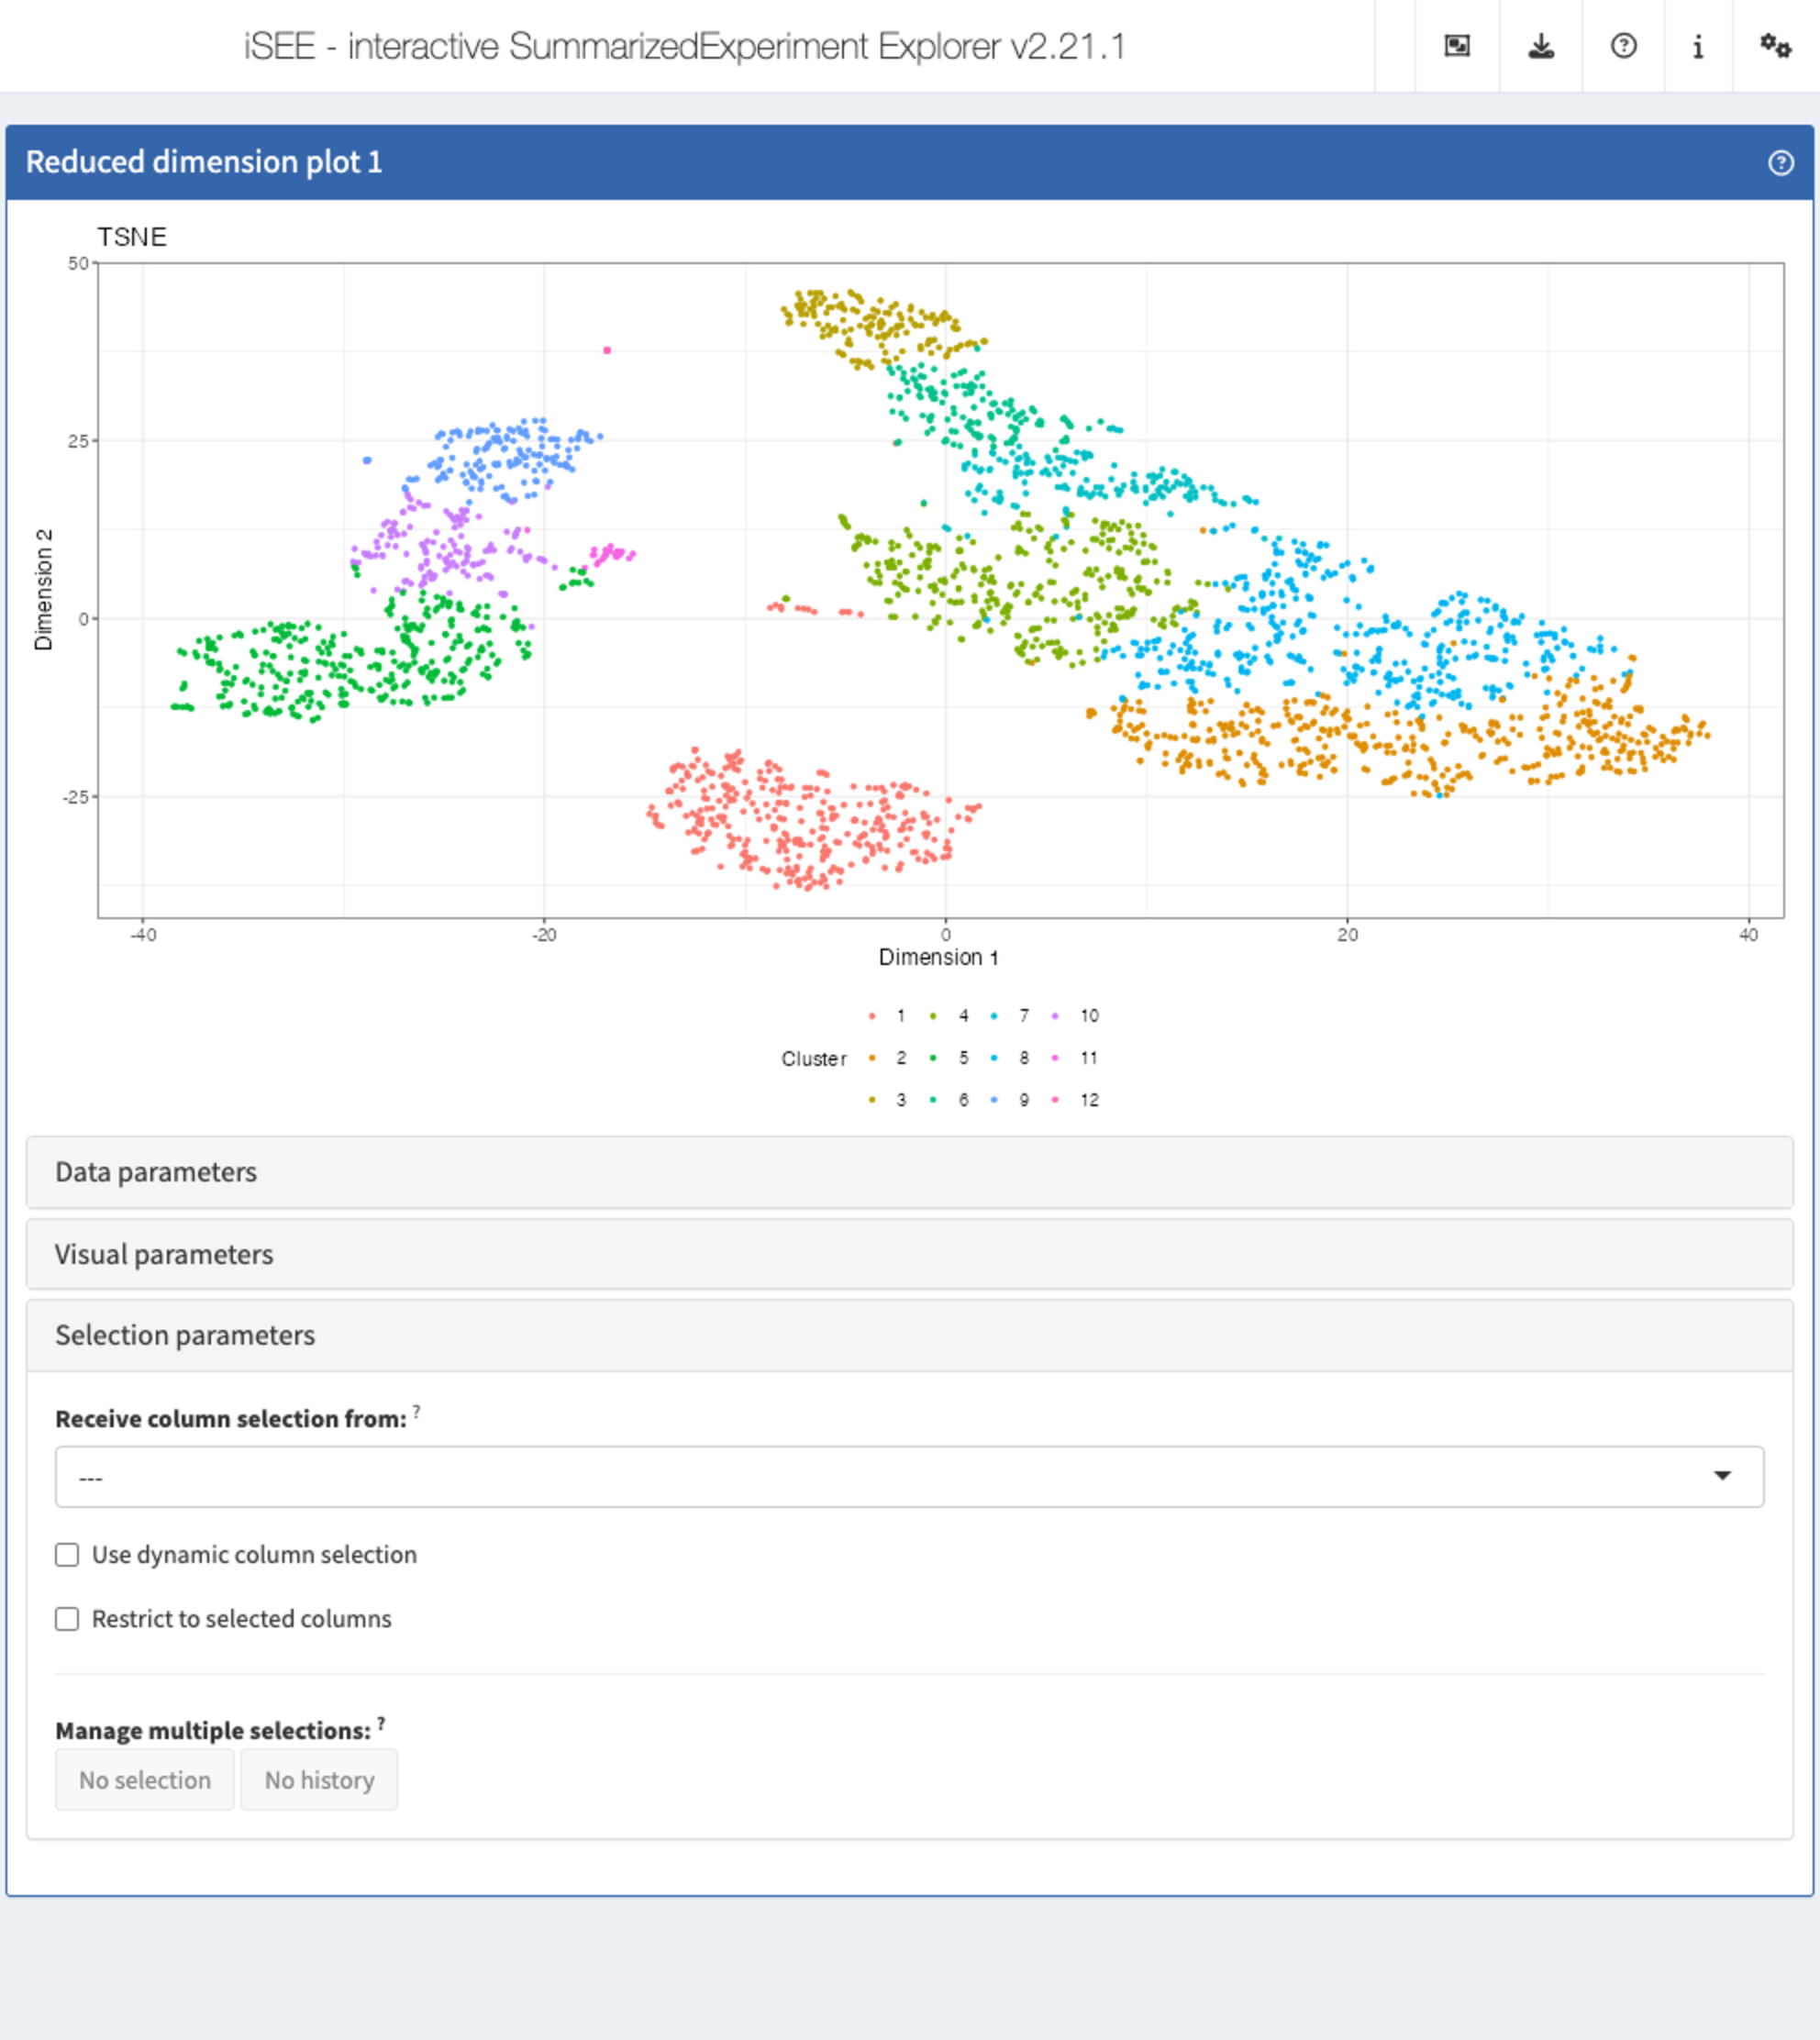The width and height of the screenshot is (1820, 2040).
Task: Collapse the Selection parameters section
Action: [x=909, y=1335]
